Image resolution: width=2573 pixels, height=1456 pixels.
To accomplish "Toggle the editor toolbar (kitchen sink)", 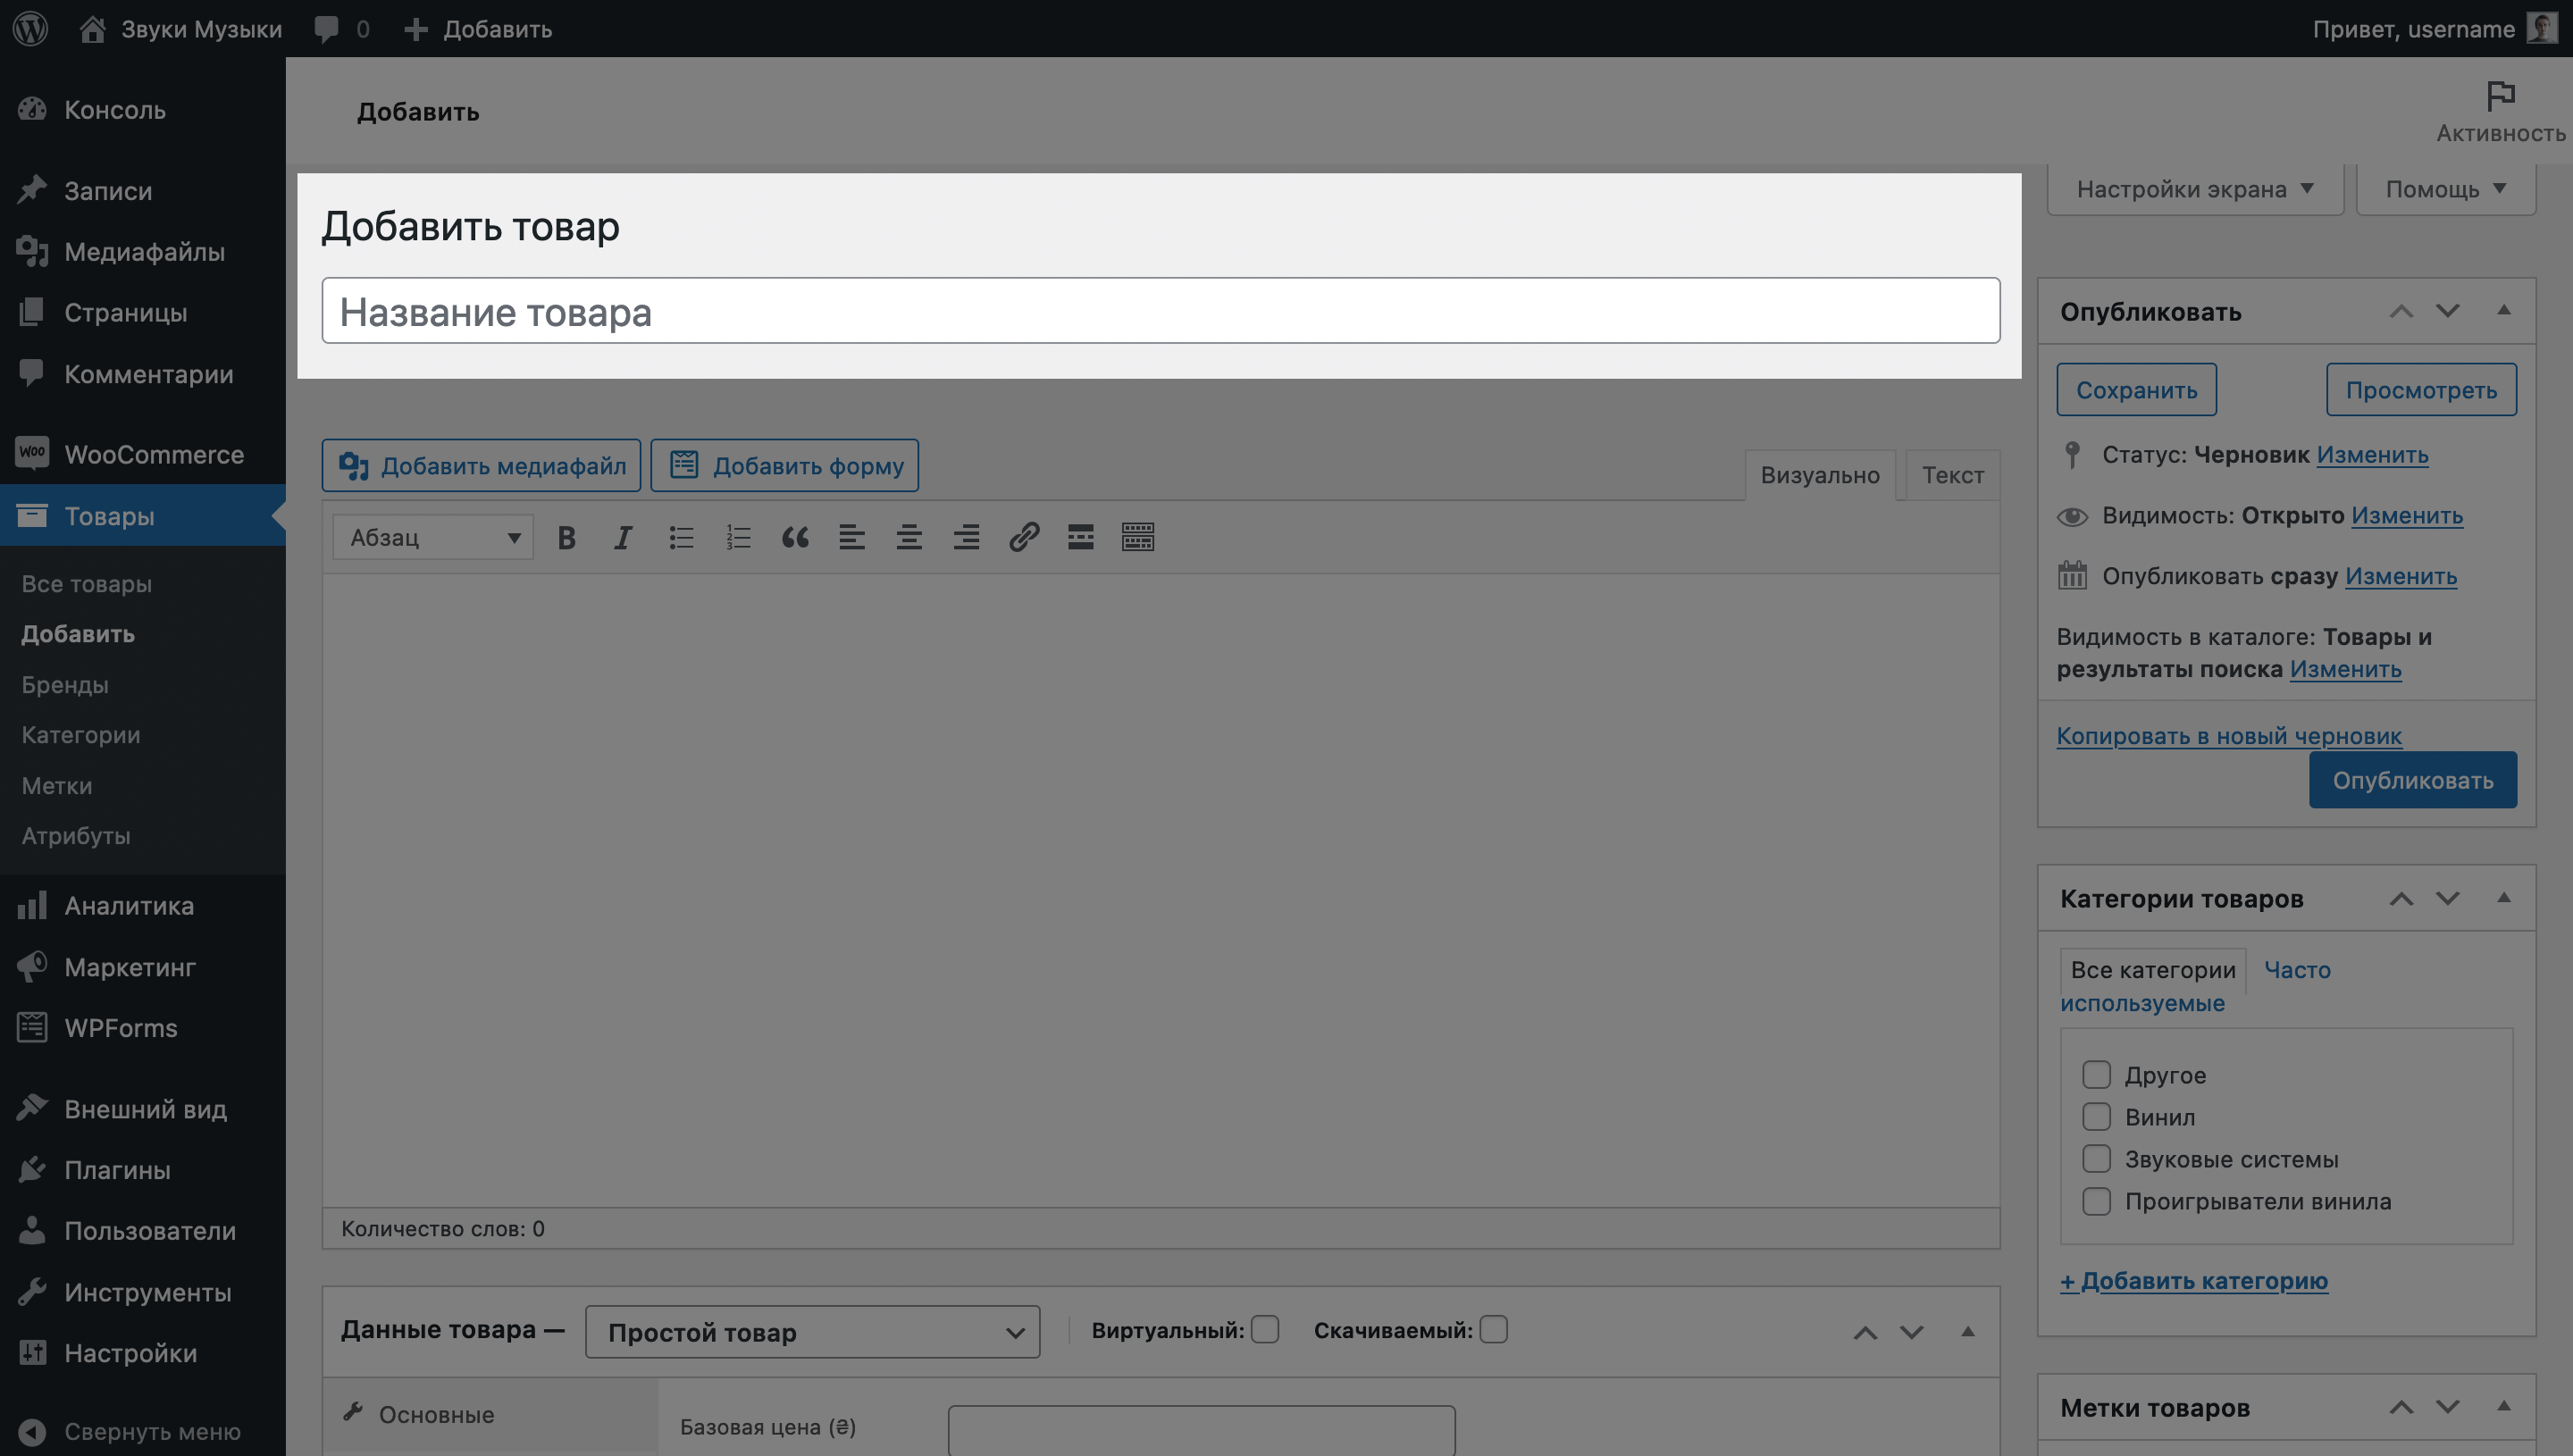I will (1138, 538).
